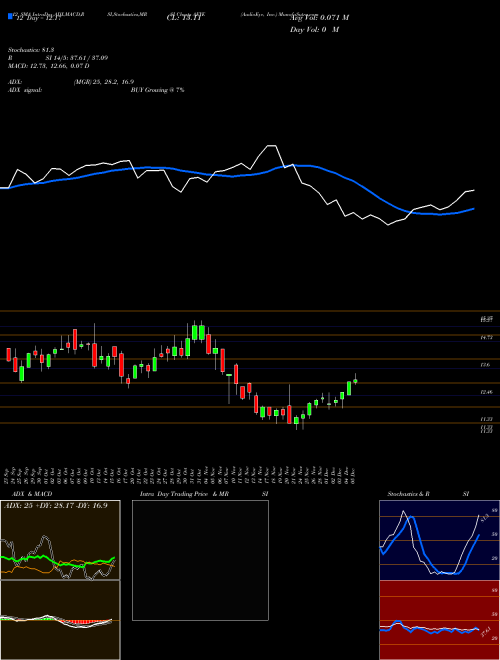The width and height of the screenshot is (500, 660).
Task: Click the 'Stochastics & R' panel title
Action: (x=408, y=494)
